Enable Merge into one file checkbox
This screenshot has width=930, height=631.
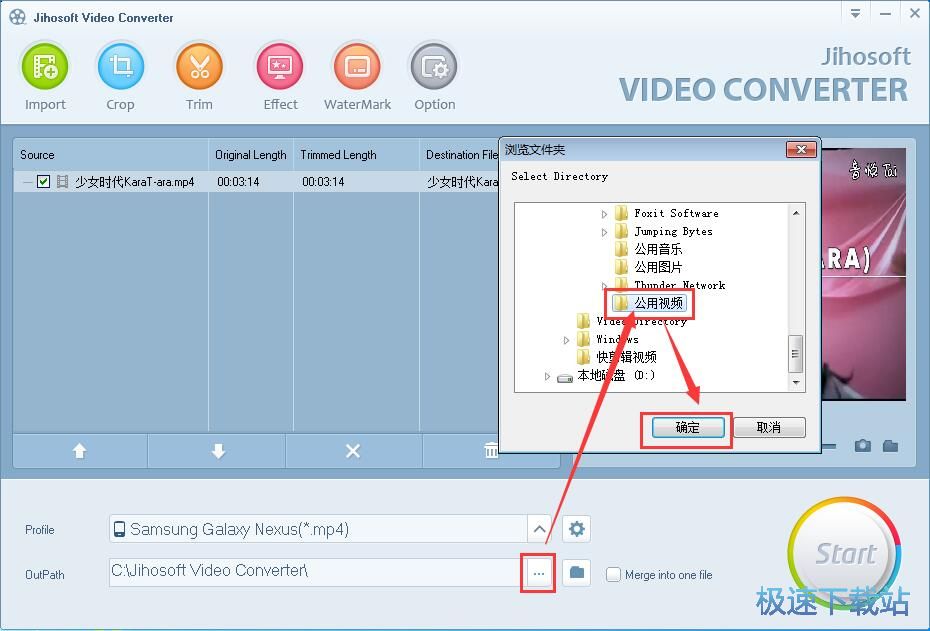(x=613, y=575)
